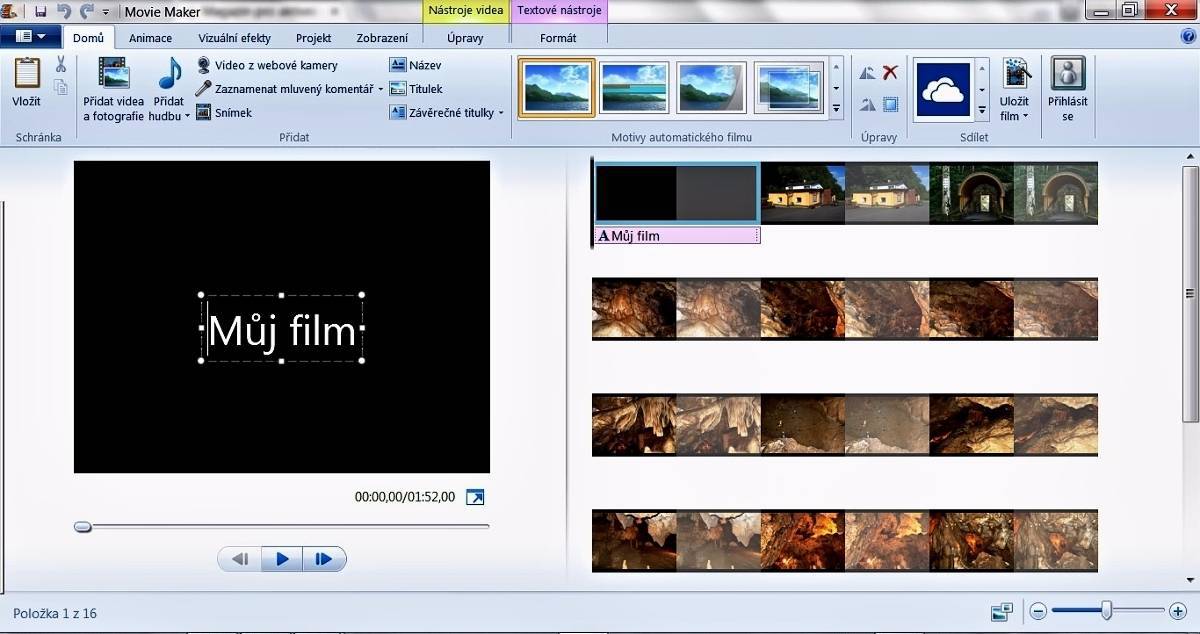Click the red Remove X icon

click(x=890, y=73)
